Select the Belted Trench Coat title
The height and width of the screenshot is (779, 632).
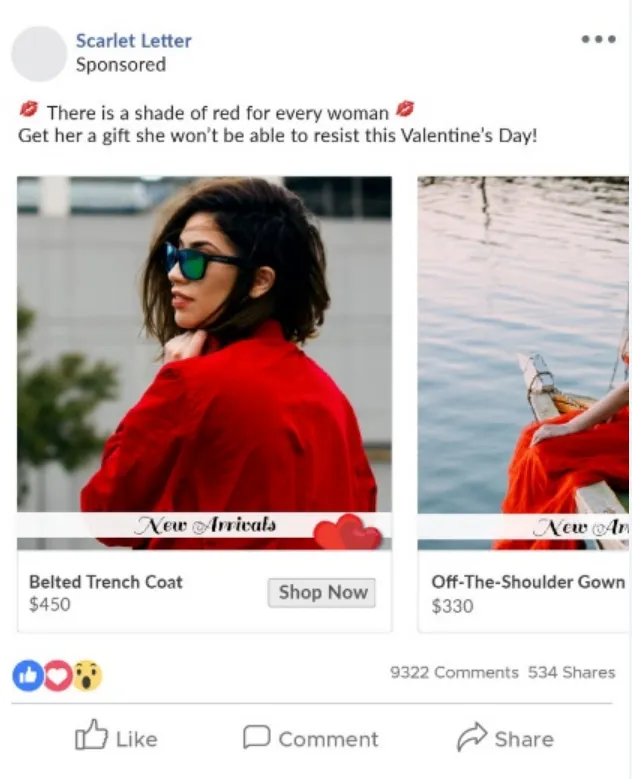[x=106, y=582]
